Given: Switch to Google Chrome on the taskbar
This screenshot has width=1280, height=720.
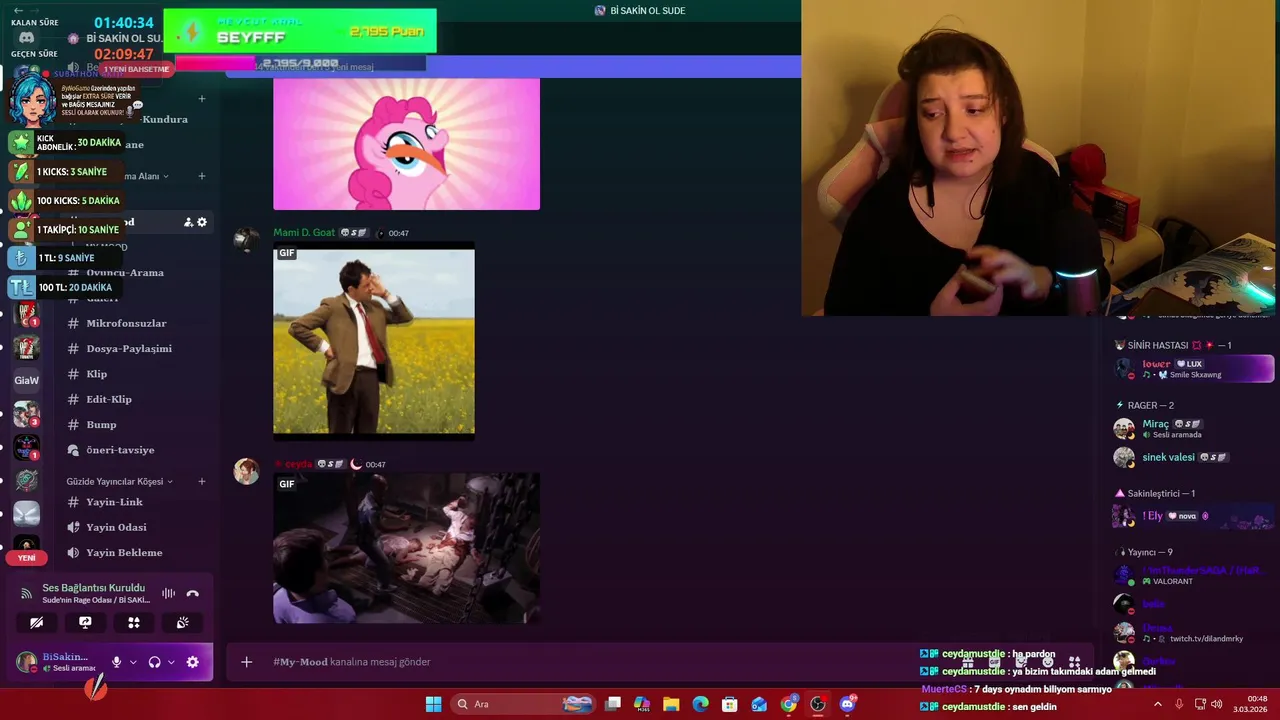Looking at the screenshot, I should 789,704.
